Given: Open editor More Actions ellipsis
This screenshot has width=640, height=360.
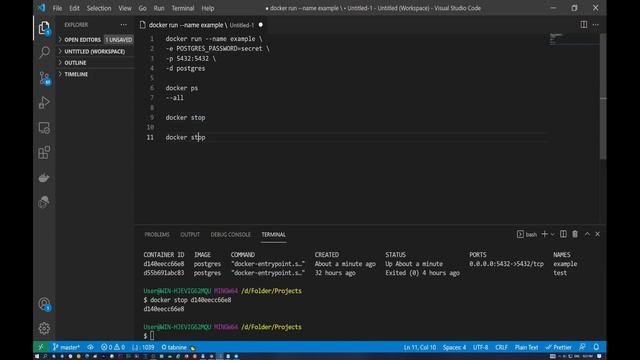Looking at the screenshot, I should click(x=596, y=24).
